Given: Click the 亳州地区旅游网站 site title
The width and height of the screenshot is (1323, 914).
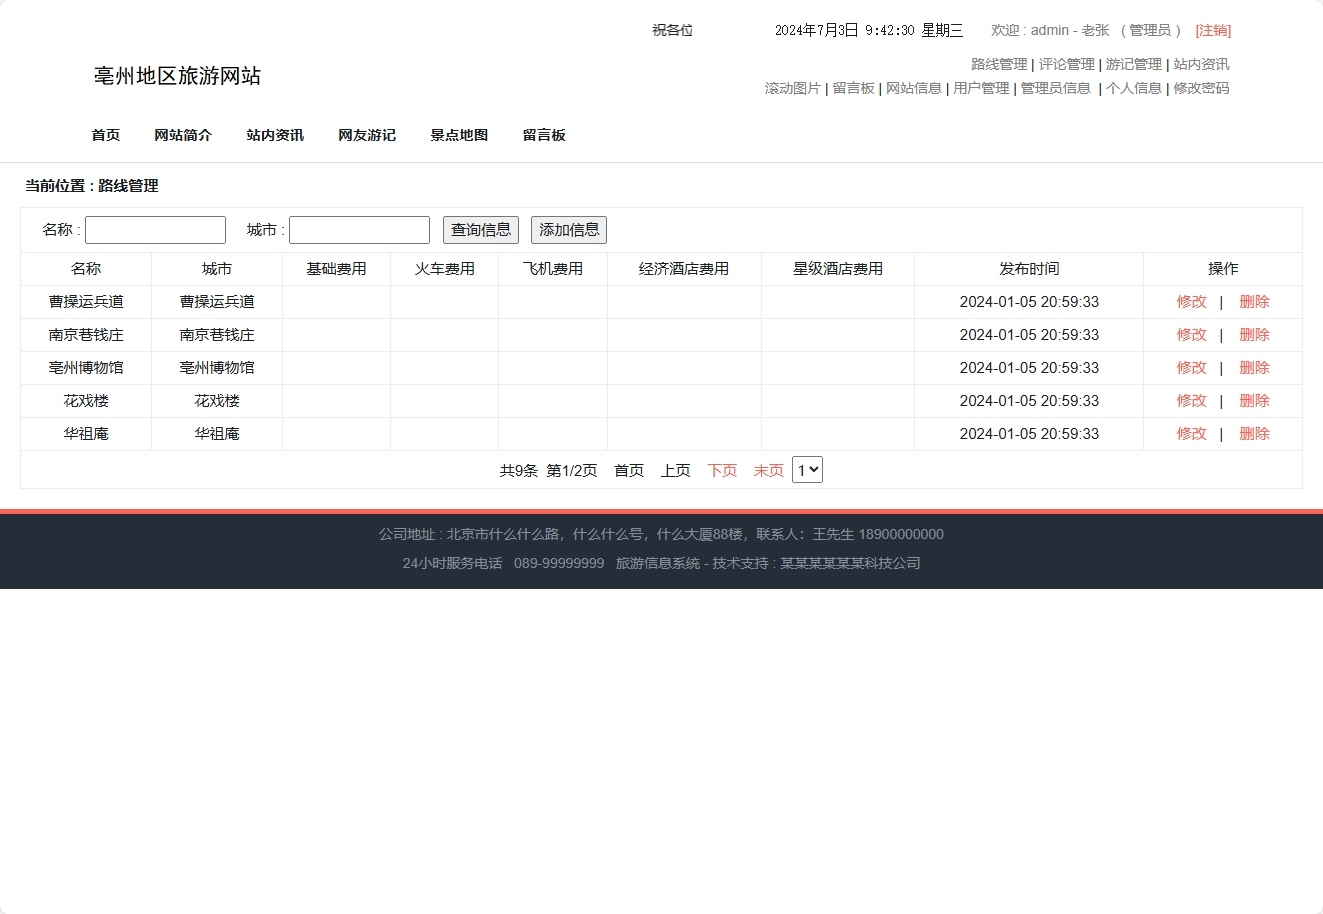Looking at the screenshot, I should coord(177,76).
